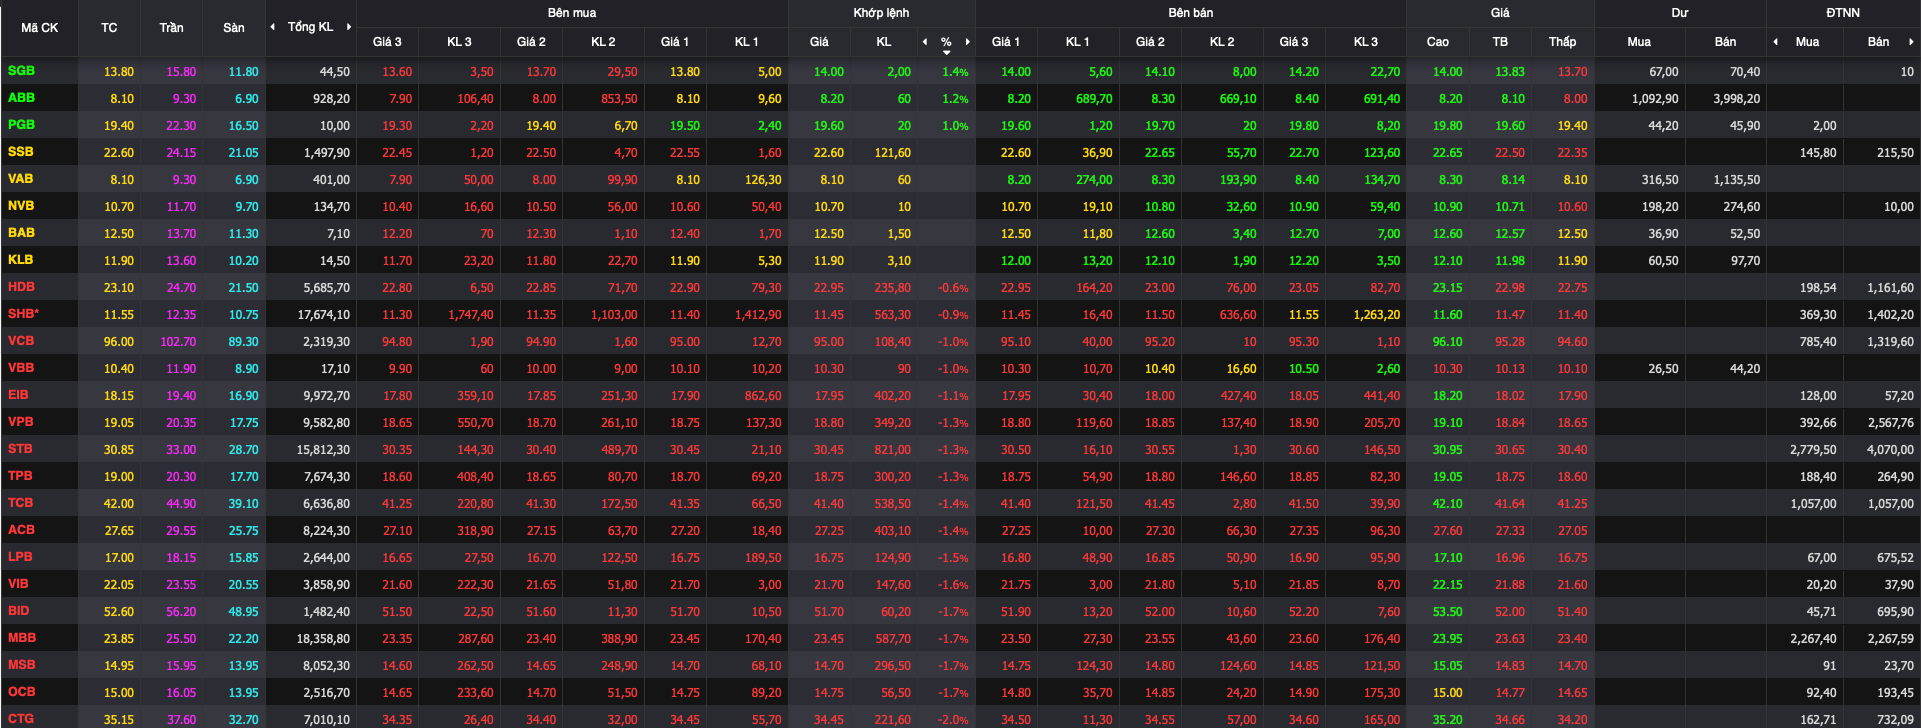1921x728 pixels.
Task: Click the Thấp price column header
Action: (x=1562, y=42)
